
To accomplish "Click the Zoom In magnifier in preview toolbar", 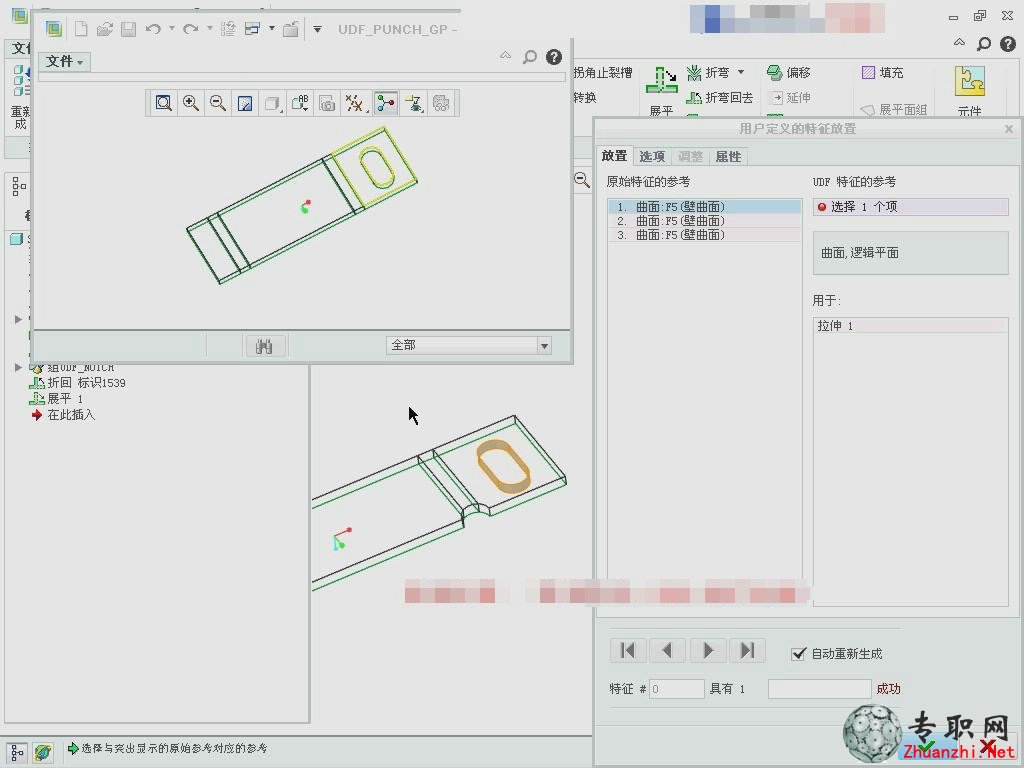I will pyautogui.click(x=191, y=103).
